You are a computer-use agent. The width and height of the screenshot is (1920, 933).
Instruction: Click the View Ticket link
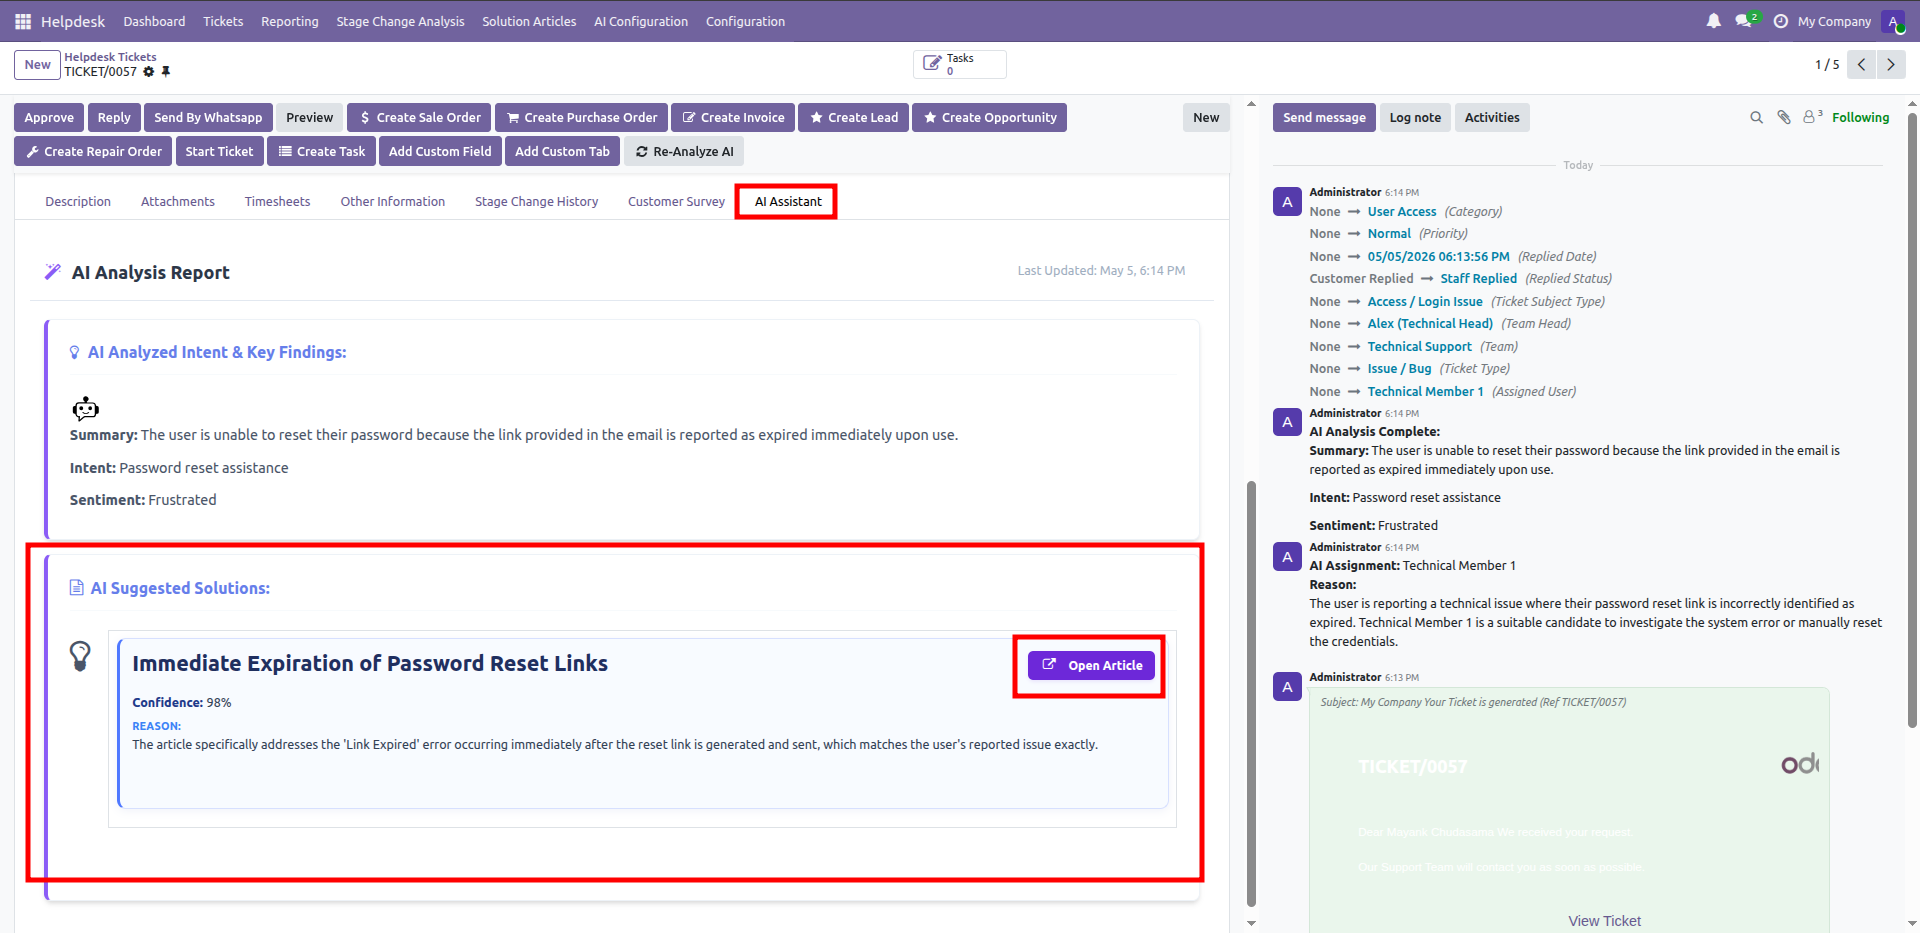(1604, 921)
